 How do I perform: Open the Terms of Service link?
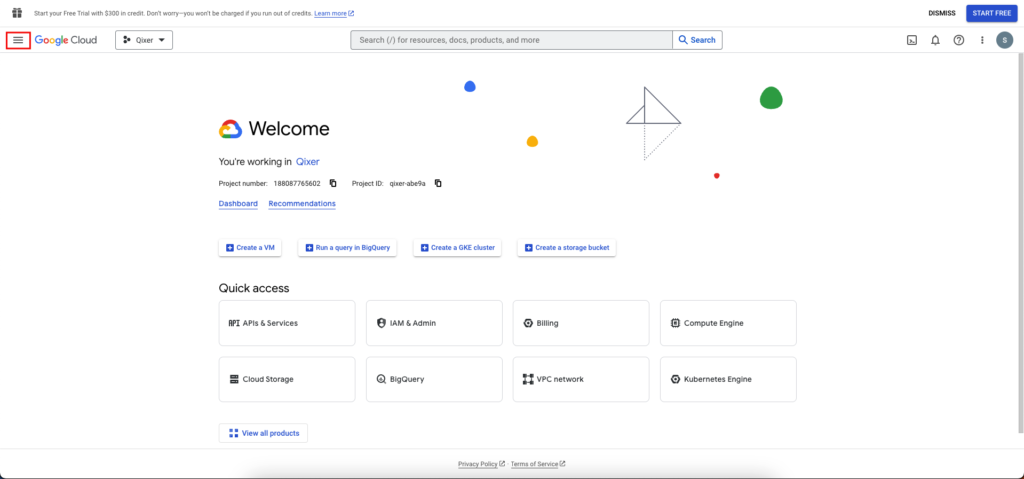[538, 464]
